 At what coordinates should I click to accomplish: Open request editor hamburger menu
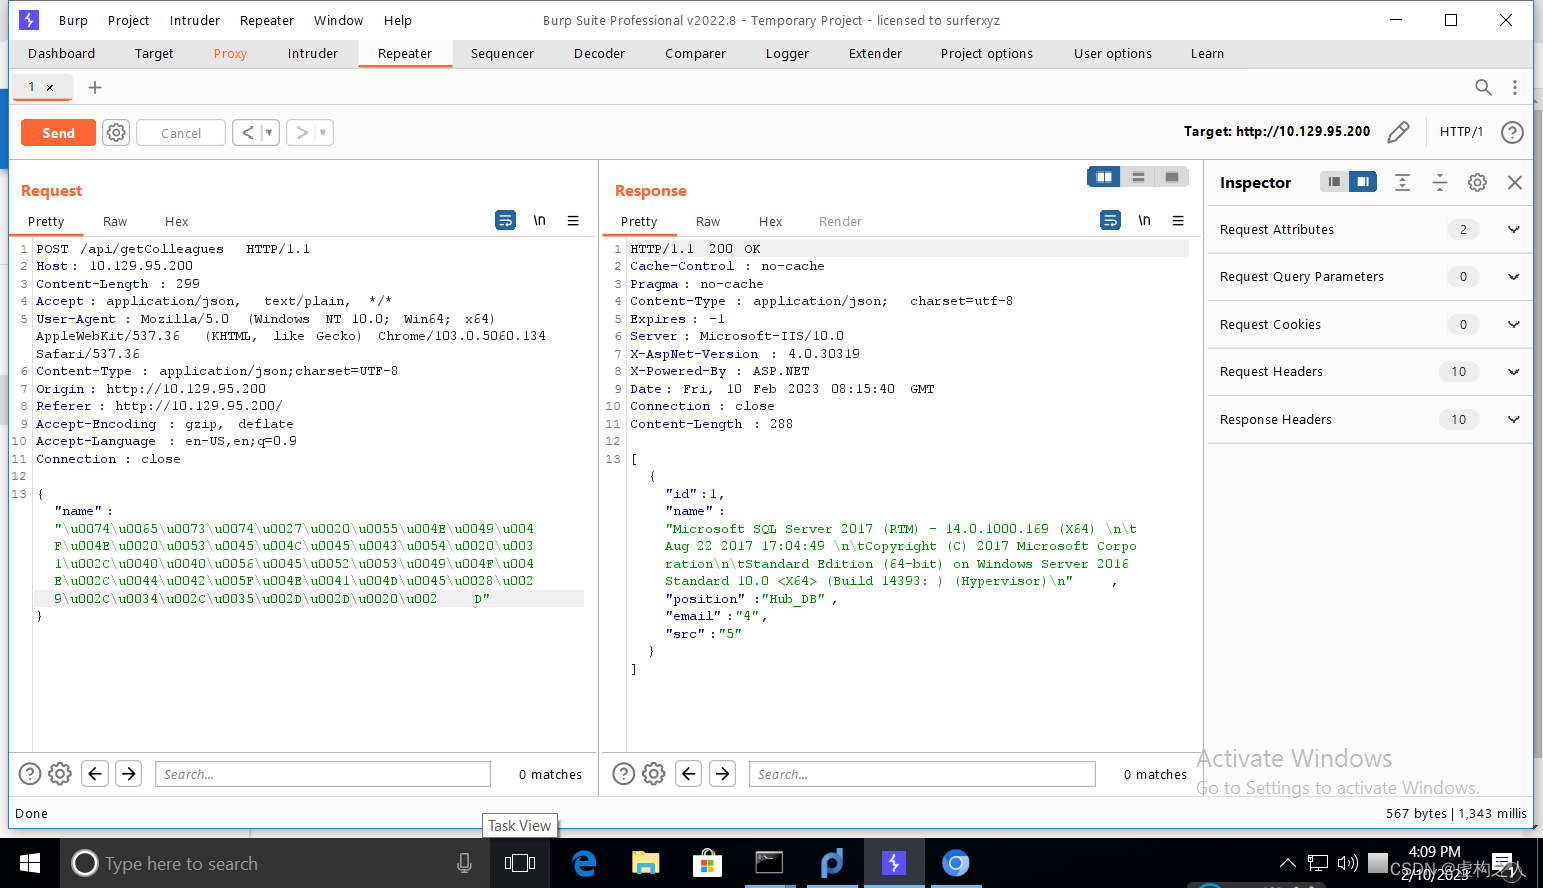(x=573, y=220)
